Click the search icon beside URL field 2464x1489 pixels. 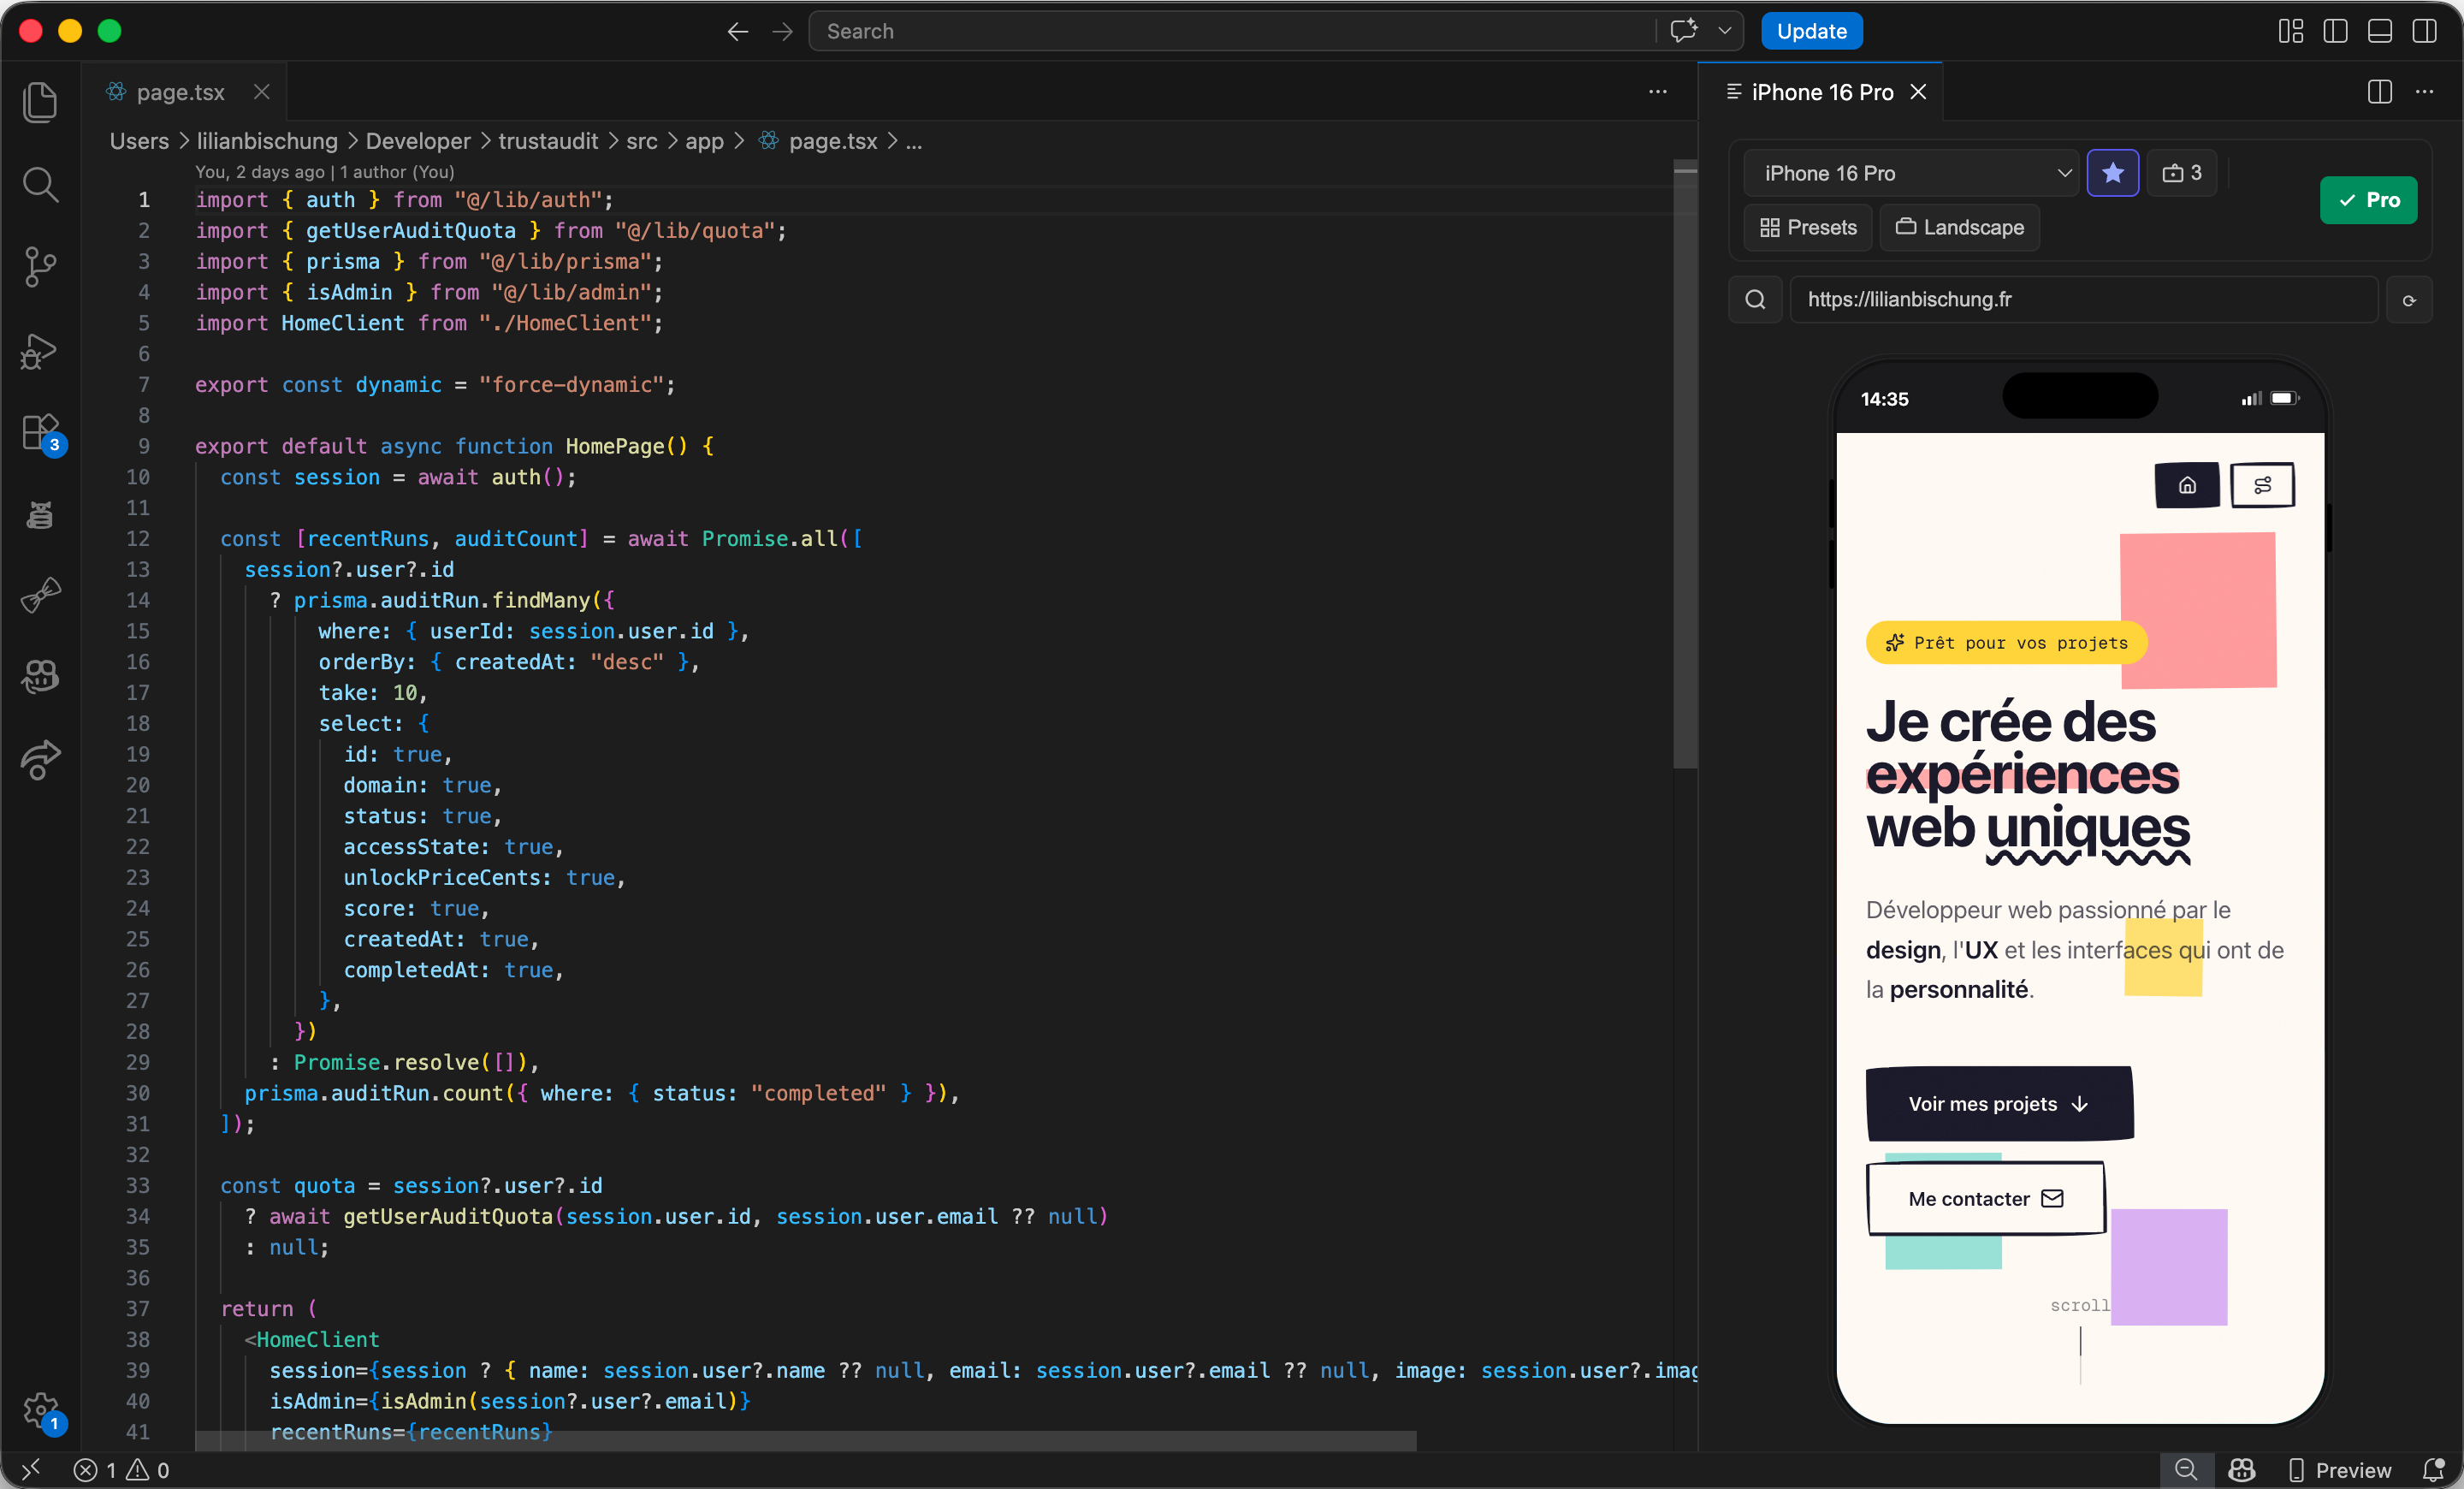pyautogui.click(x=1755, y=300)
